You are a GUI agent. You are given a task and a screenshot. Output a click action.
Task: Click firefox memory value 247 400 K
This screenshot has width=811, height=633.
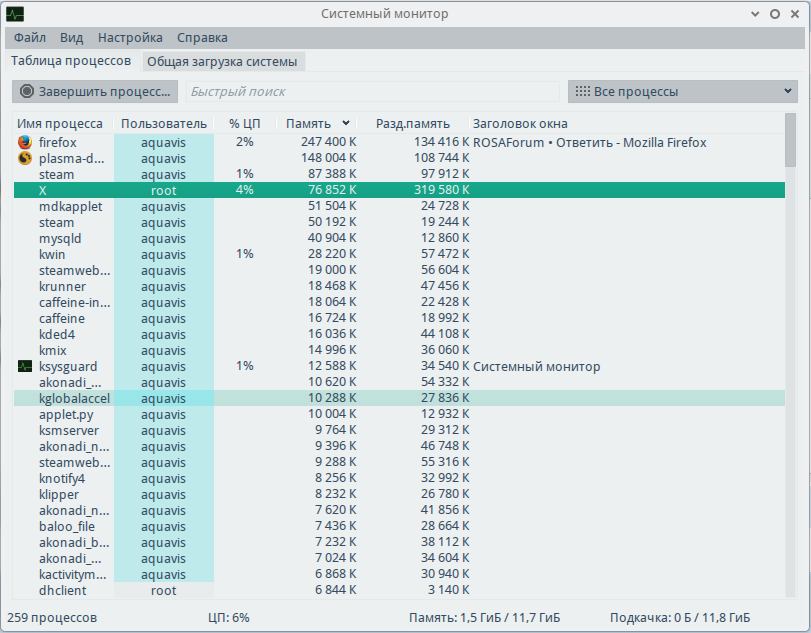pos(328,142)
